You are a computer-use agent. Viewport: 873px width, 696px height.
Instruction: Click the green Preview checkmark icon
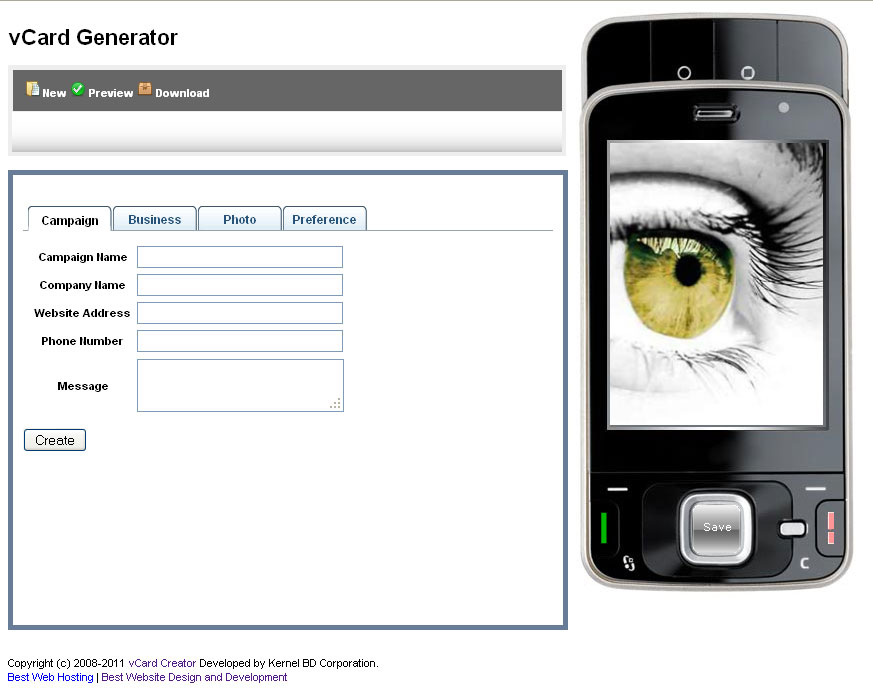pyautogui.click(x=78, y=89)
